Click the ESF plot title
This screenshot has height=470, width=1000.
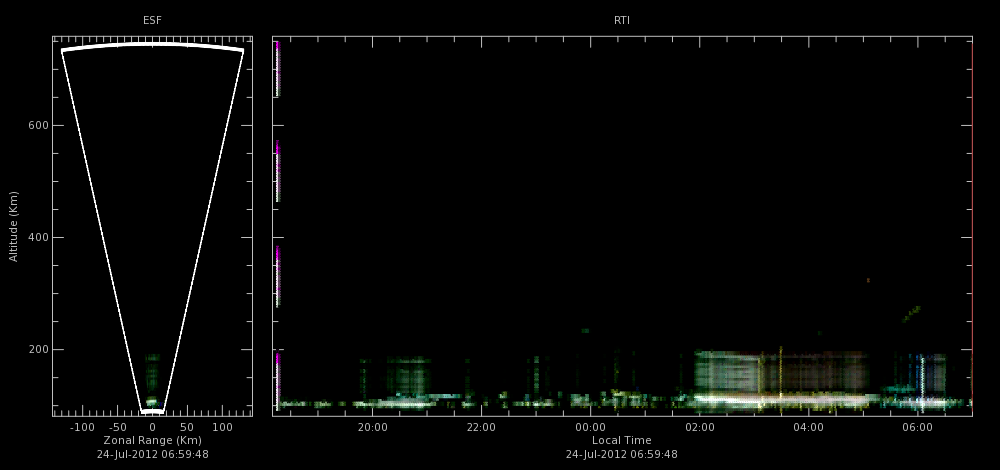(152, 20)
